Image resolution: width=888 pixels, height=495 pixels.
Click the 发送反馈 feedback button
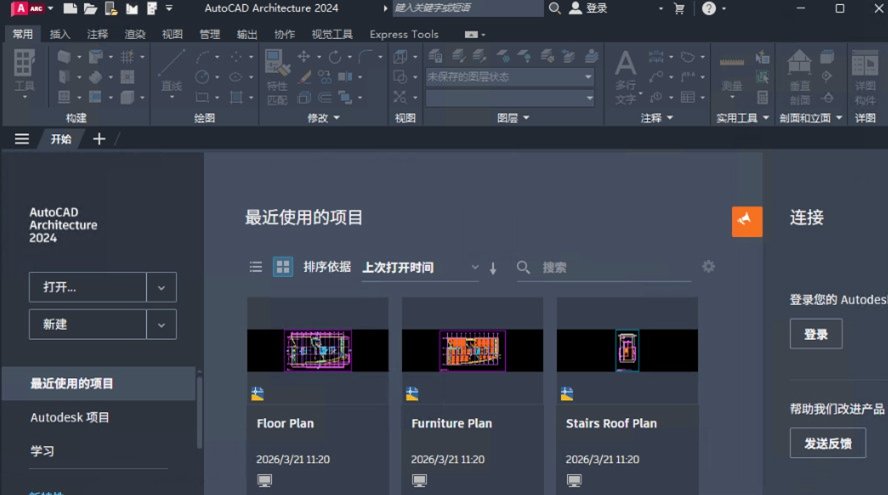tap(827, 443)
